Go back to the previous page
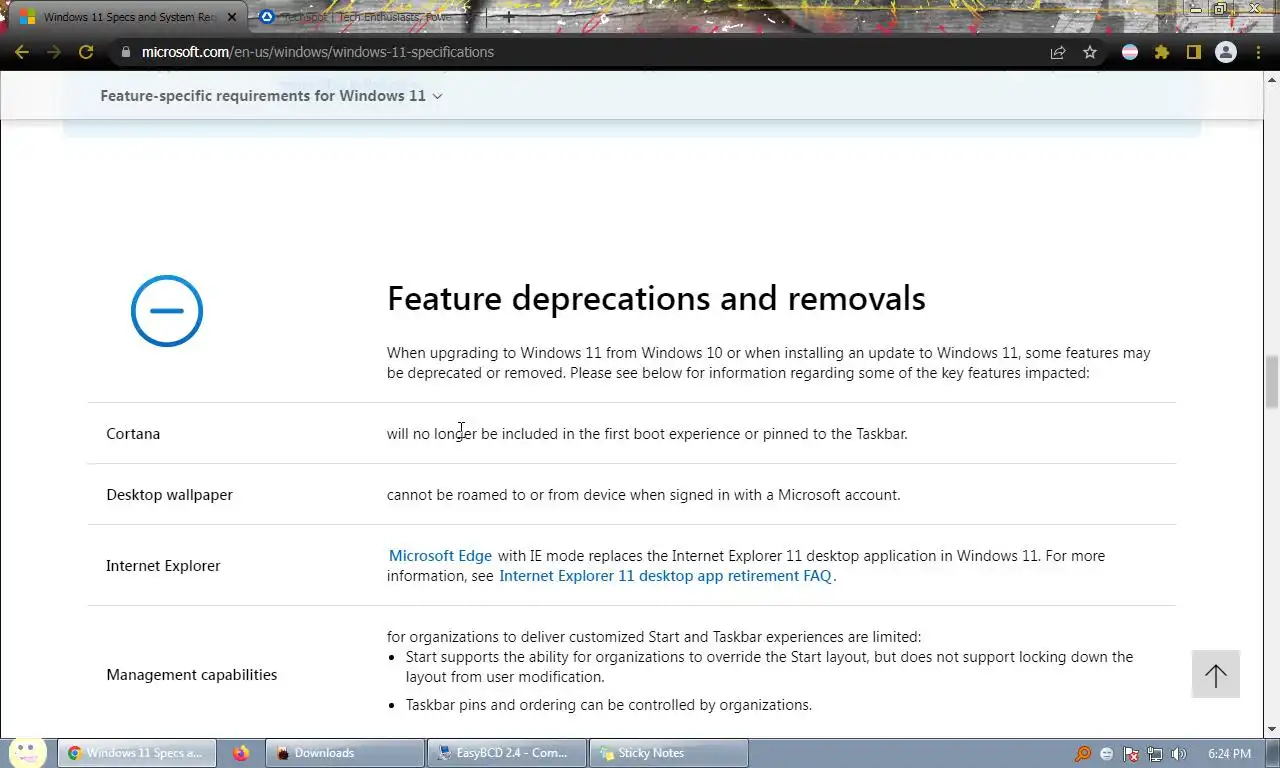The width and height of the screenshot is (1280, 768). tap(22, 52)
